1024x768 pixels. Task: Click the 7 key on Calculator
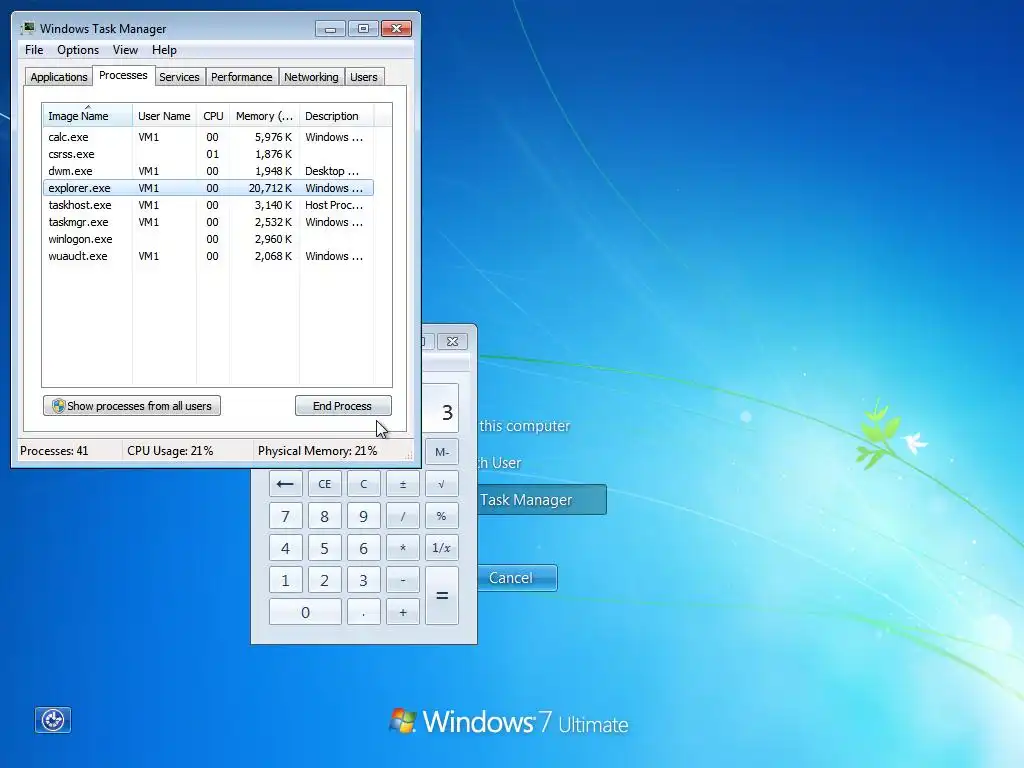(285, 516)
